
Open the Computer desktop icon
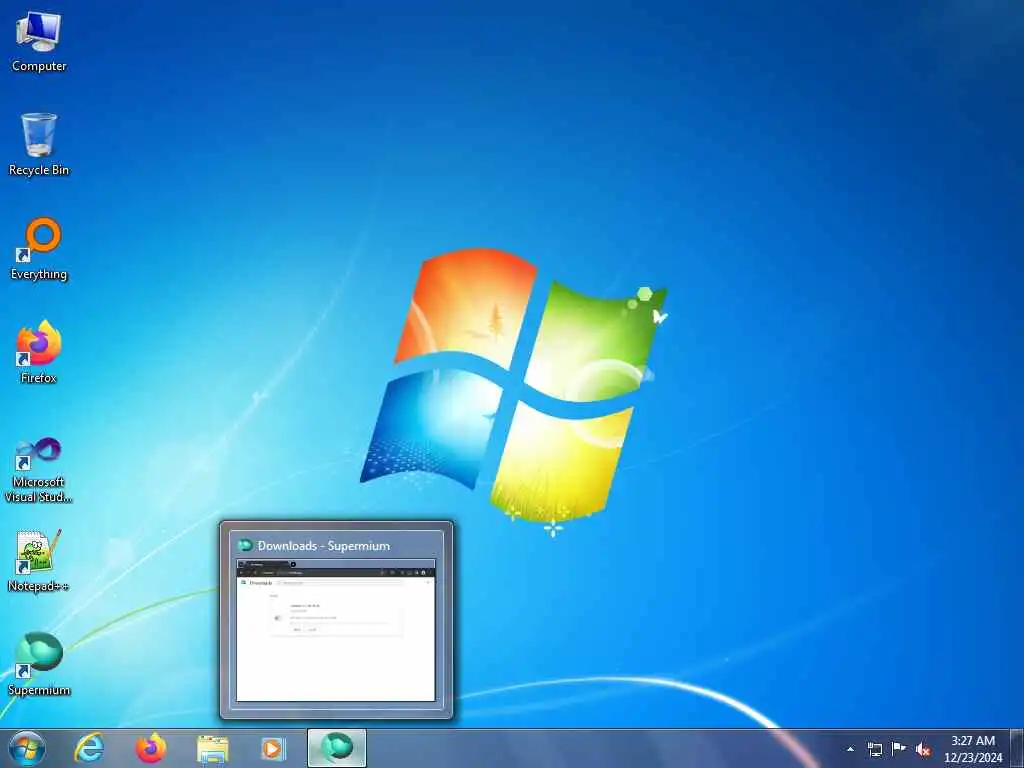point(39,42)
